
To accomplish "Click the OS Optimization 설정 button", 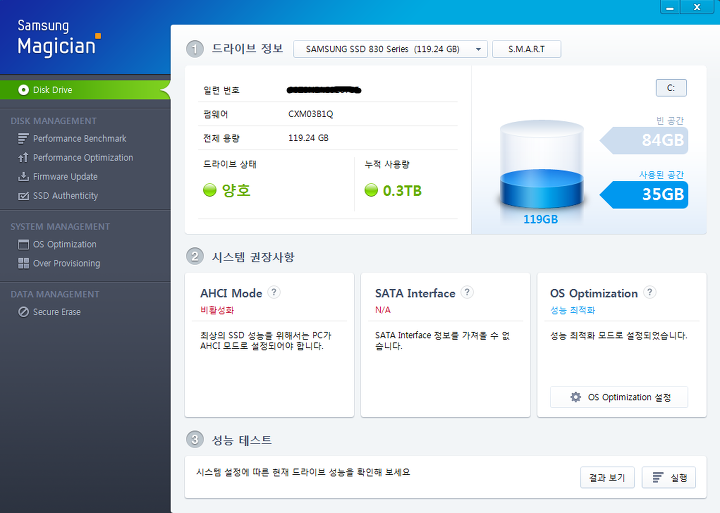I will (x=619, y=397).
